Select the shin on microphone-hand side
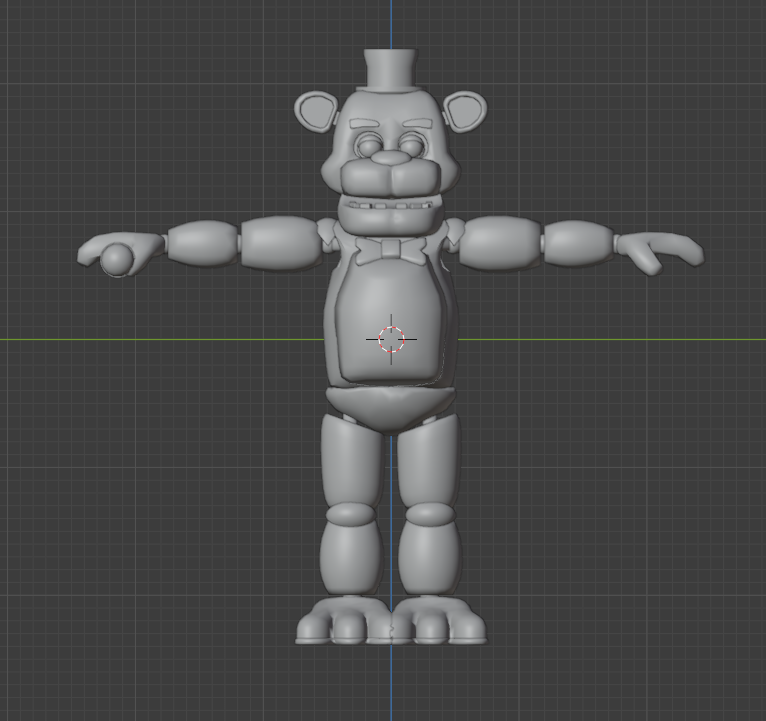Viewport: 766px width, 721px height. point(351,557)
